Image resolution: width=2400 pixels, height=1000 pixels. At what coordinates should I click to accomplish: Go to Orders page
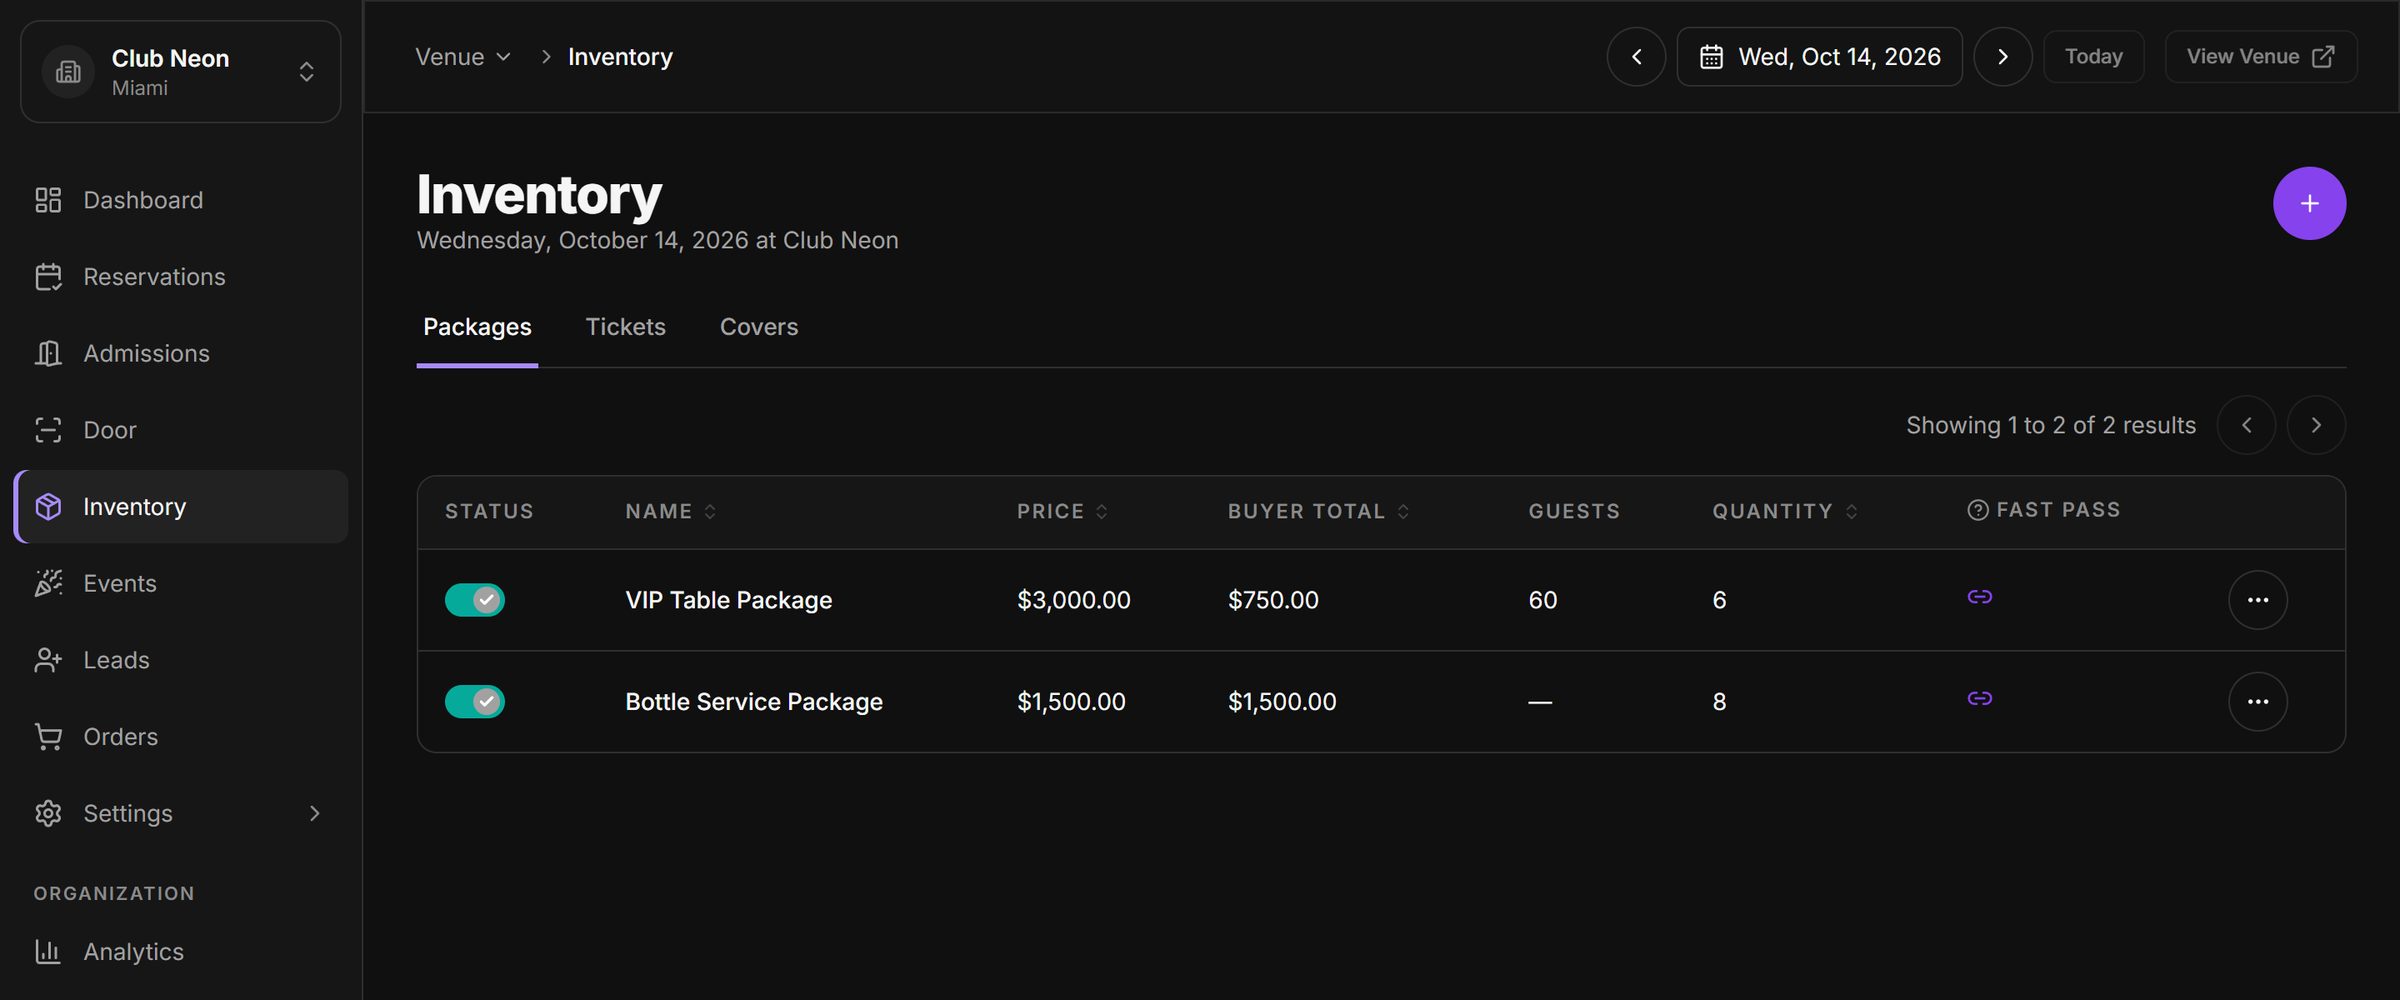[180, 737]
